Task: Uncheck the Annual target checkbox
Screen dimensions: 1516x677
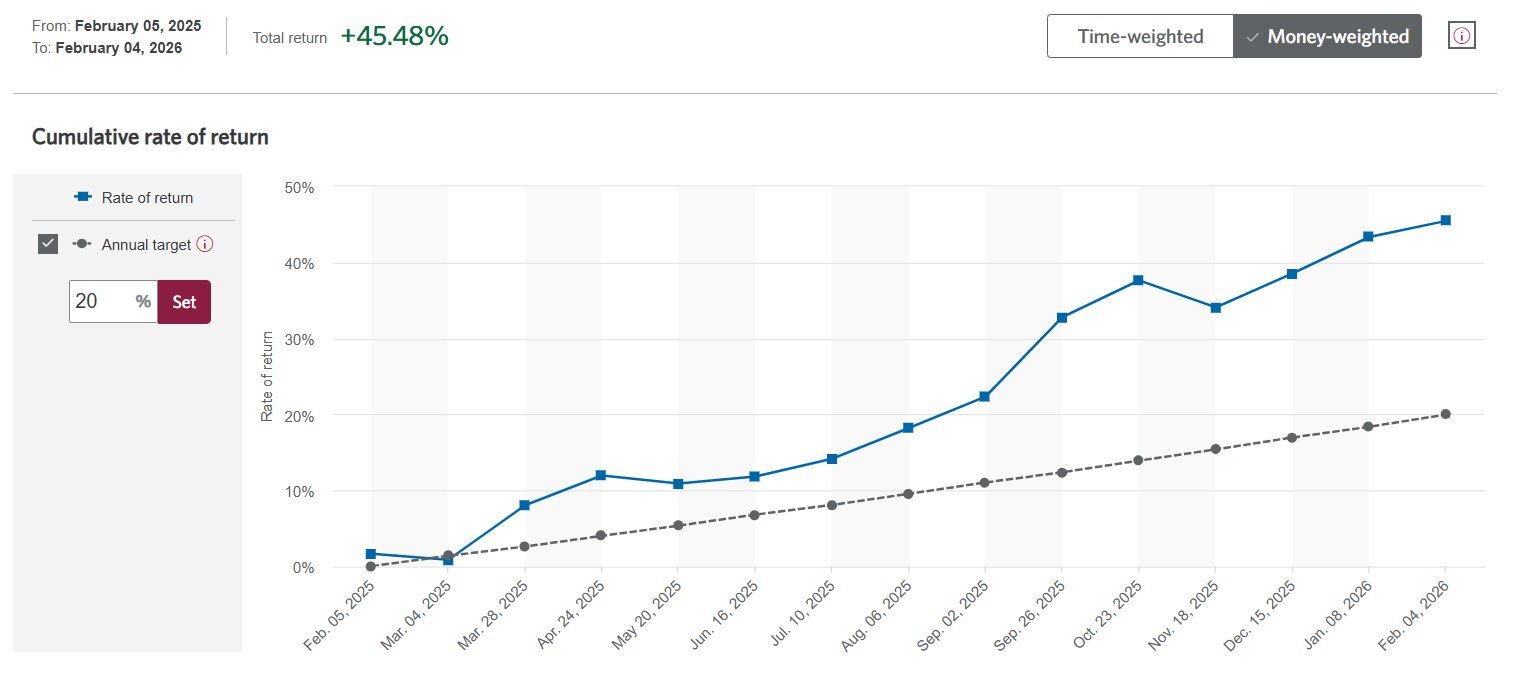Action: pos(48,244)
